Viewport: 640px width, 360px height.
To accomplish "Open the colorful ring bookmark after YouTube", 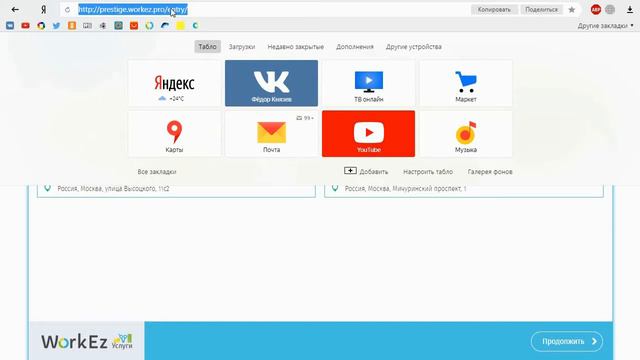I will coord(41,25).
